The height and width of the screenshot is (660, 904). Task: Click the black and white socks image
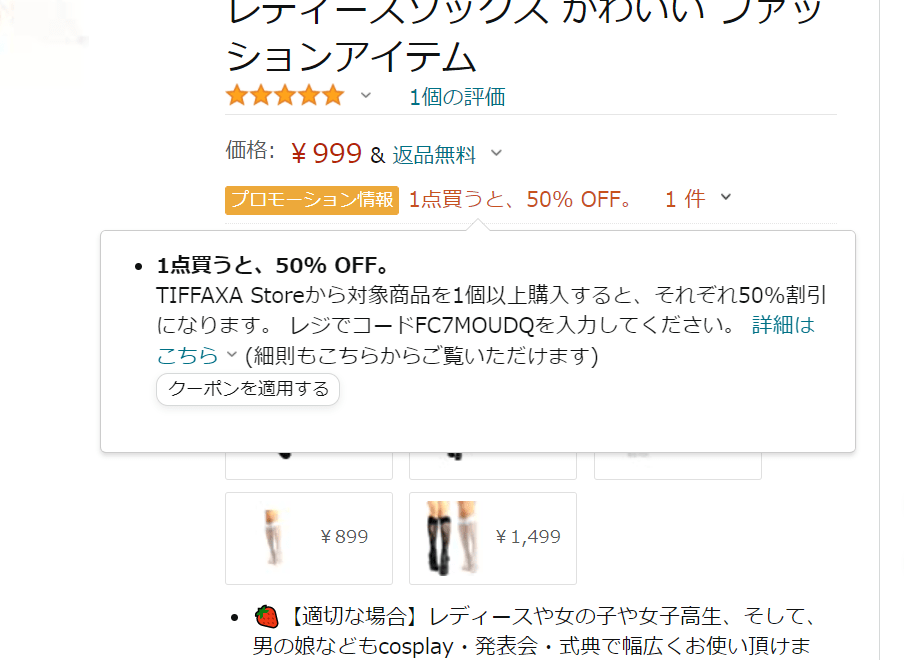tap(453, 538)
